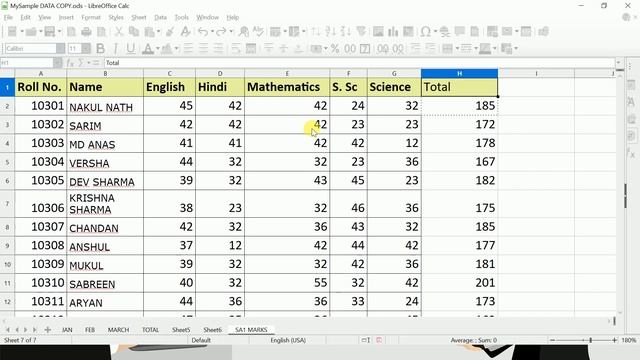
Task: Click the Font Color swatch button
Action: pyautogui.click(x=148, y=49)
